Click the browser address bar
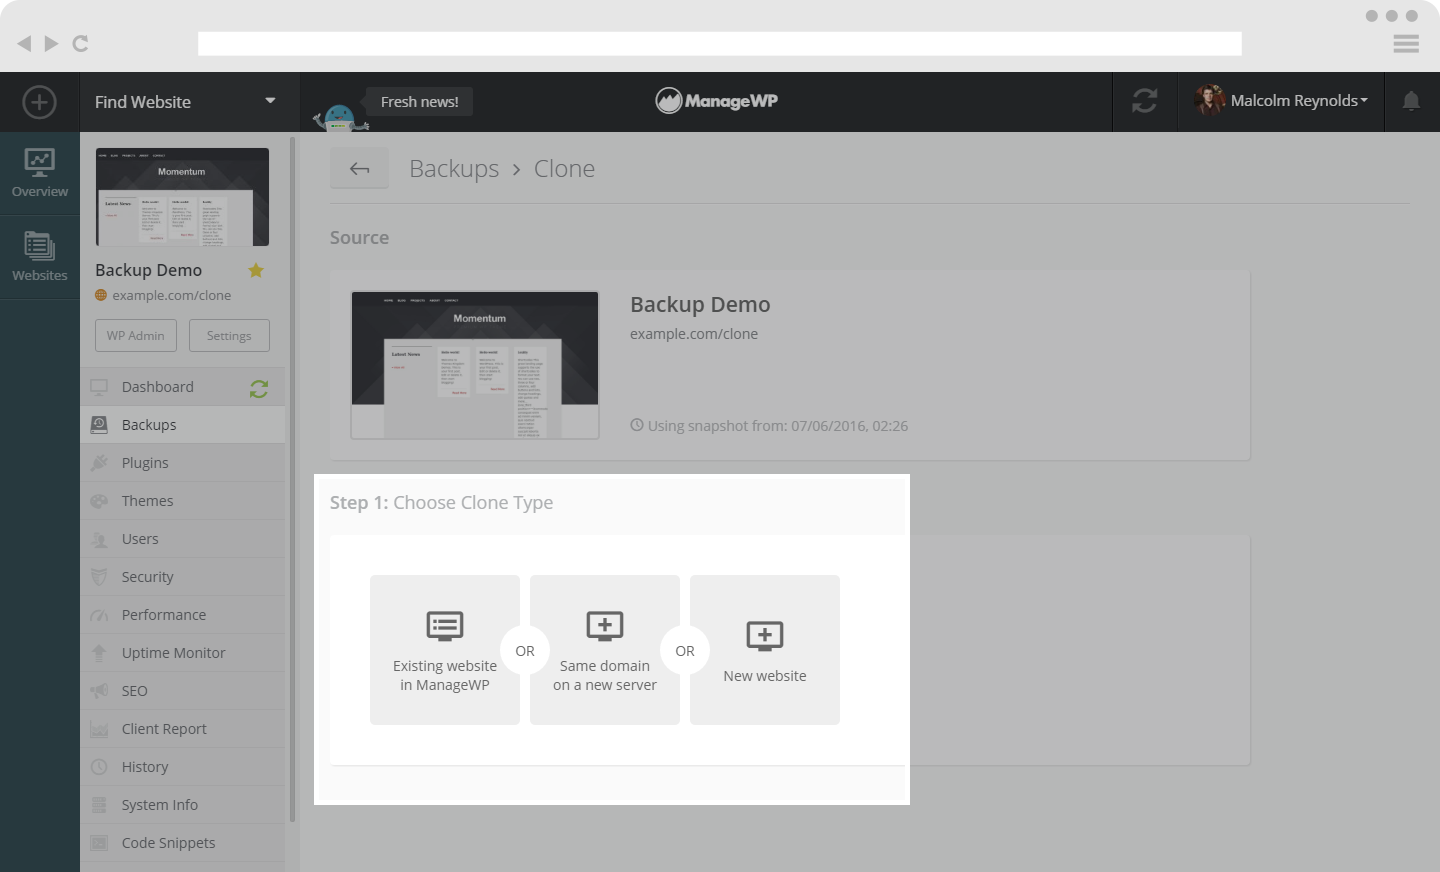This screenshot has height=872, width=1440. (720, 43)
